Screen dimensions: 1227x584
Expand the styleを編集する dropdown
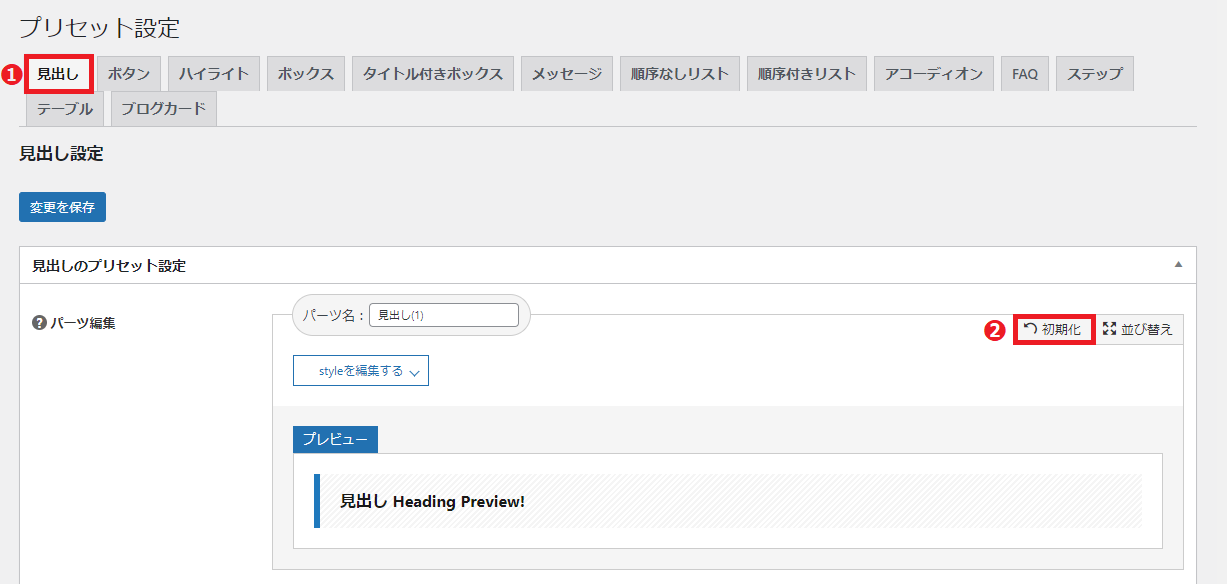(x=360, y=371)
